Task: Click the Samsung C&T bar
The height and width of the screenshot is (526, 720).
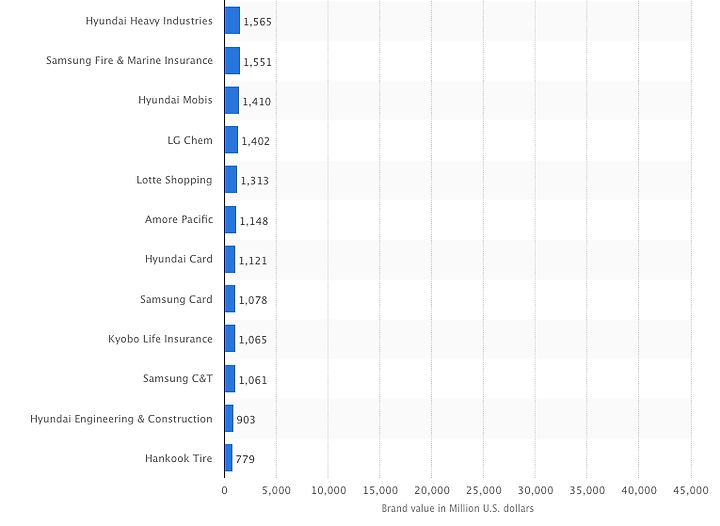Action: (230, 379)
